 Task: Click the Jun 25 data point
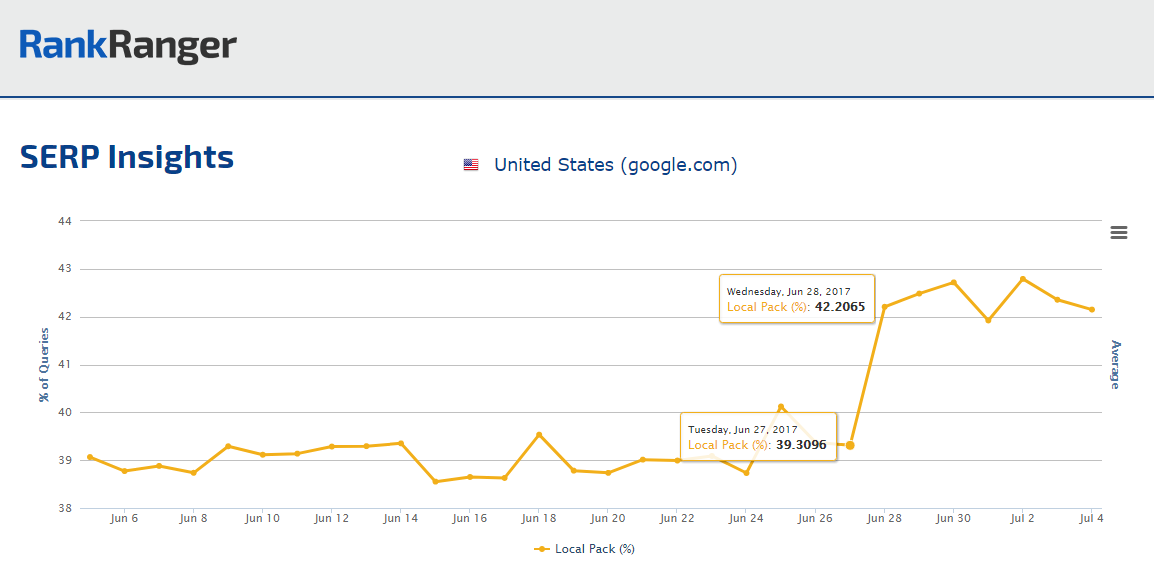[781, 407]
